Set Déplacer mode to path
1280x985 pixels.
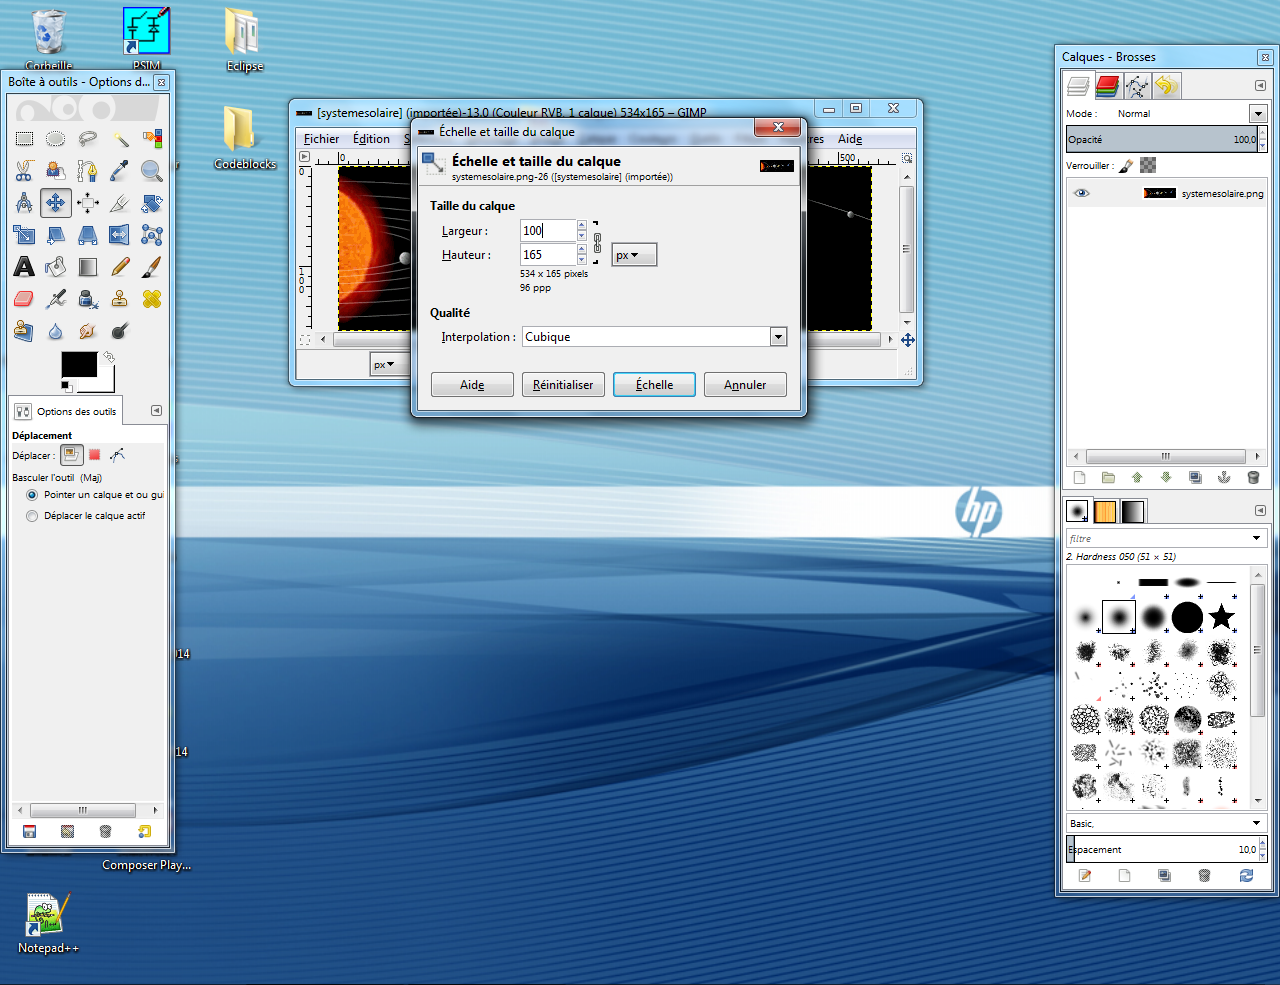point(118,455)
